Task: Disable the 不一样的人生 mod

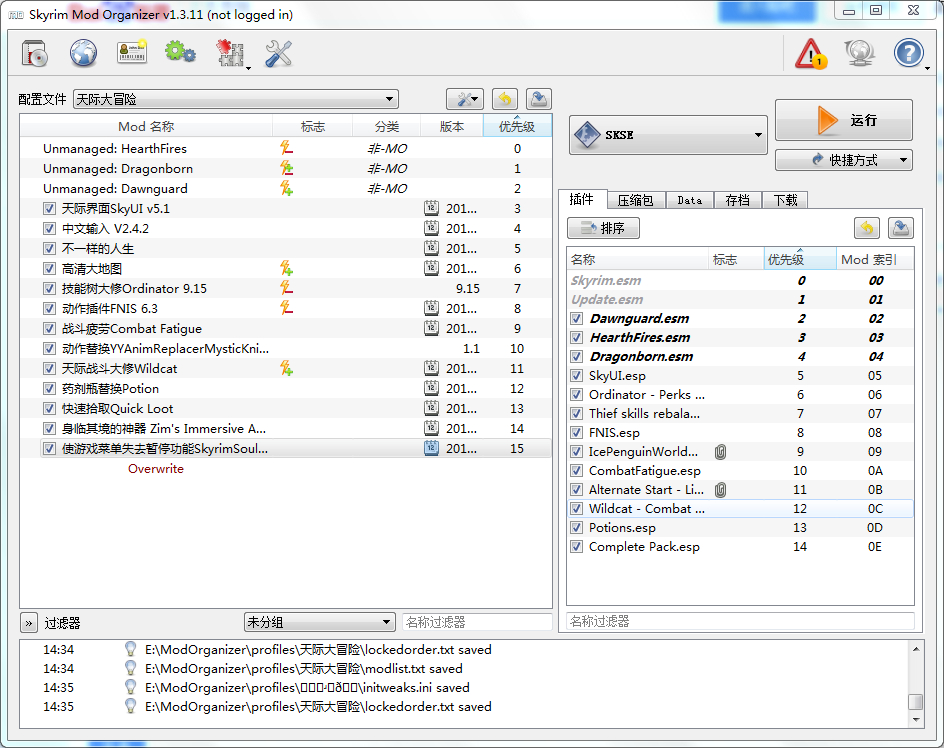Action: pyautogui.click(x=49, y=248)
